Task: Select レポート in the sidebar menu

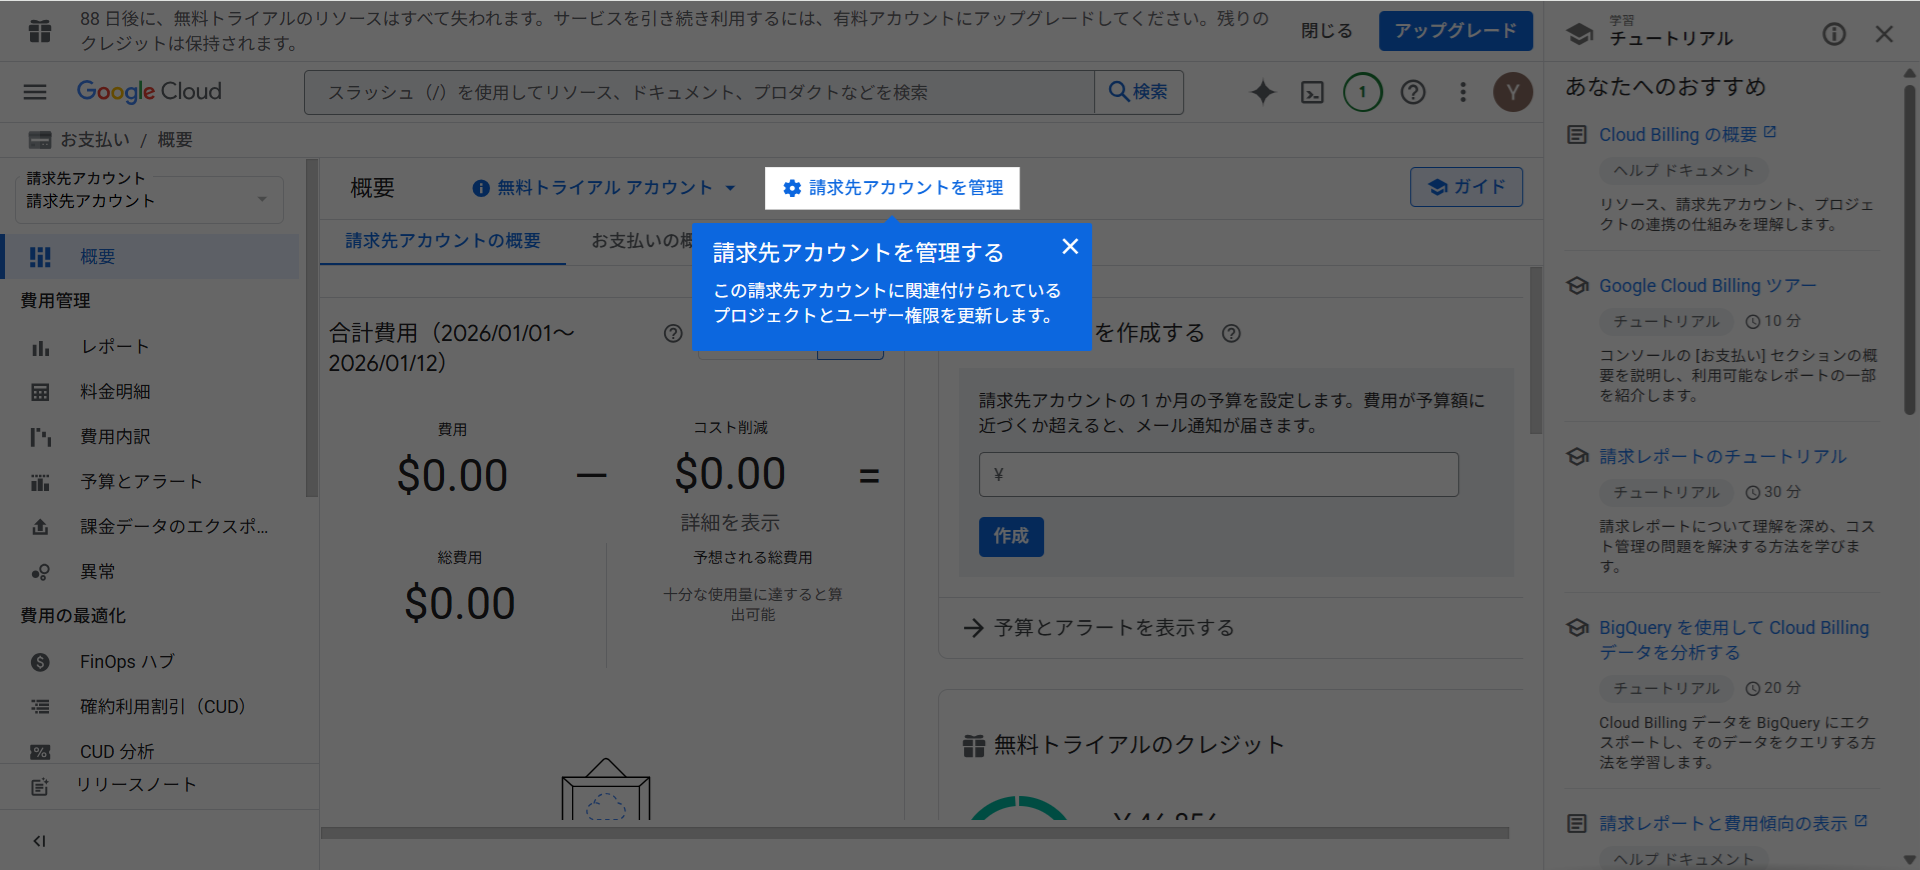Action: coord(115,347)
